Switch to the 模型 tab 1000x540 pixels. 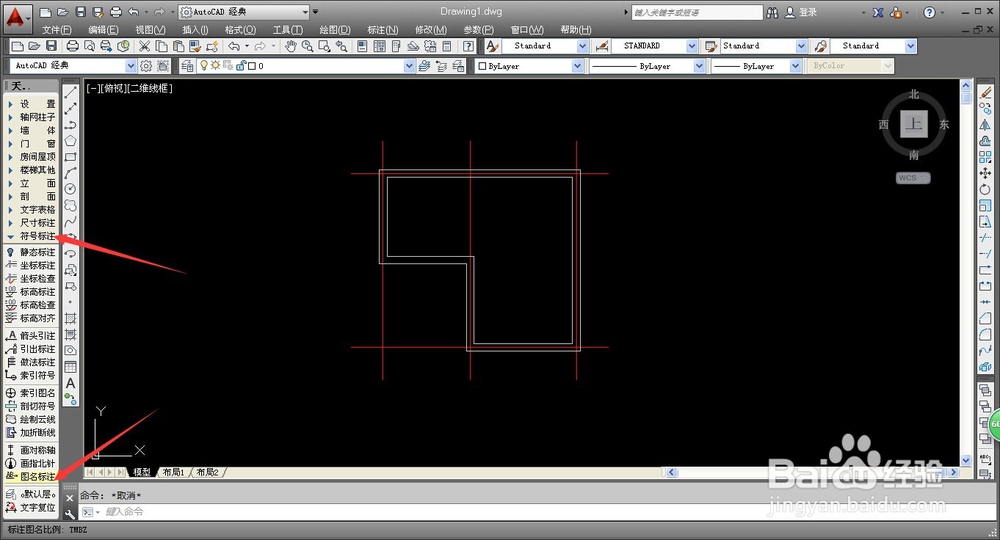click(x=142, y=472)
